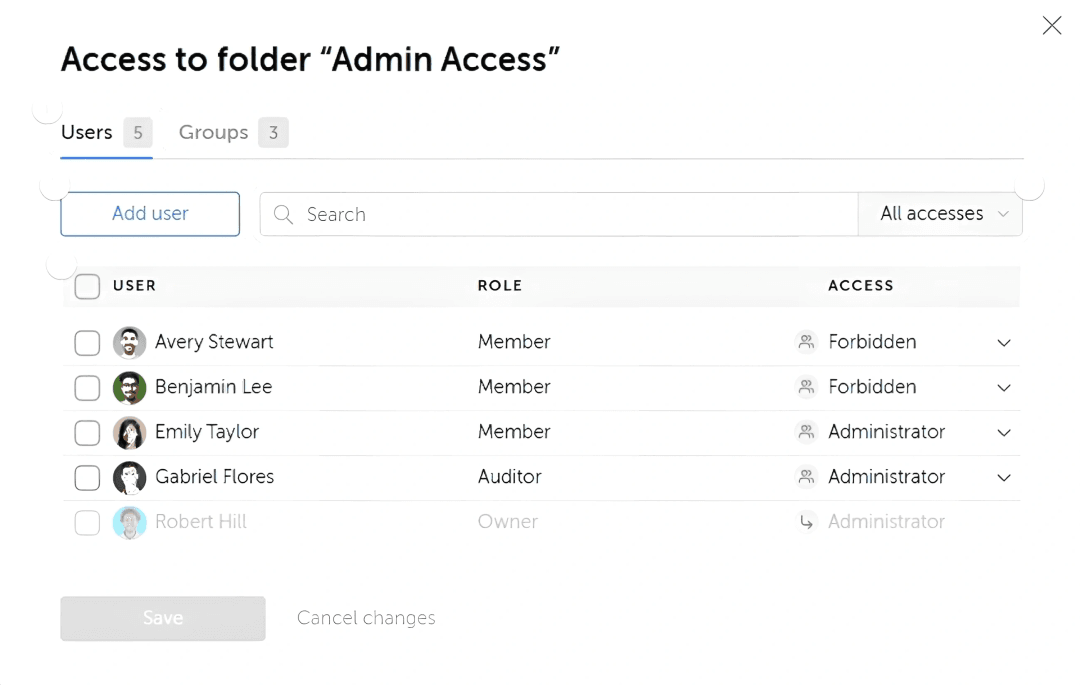Click the name Avery Stewart
Viewport: 1080px width, 685px height.
coord(214,342)
